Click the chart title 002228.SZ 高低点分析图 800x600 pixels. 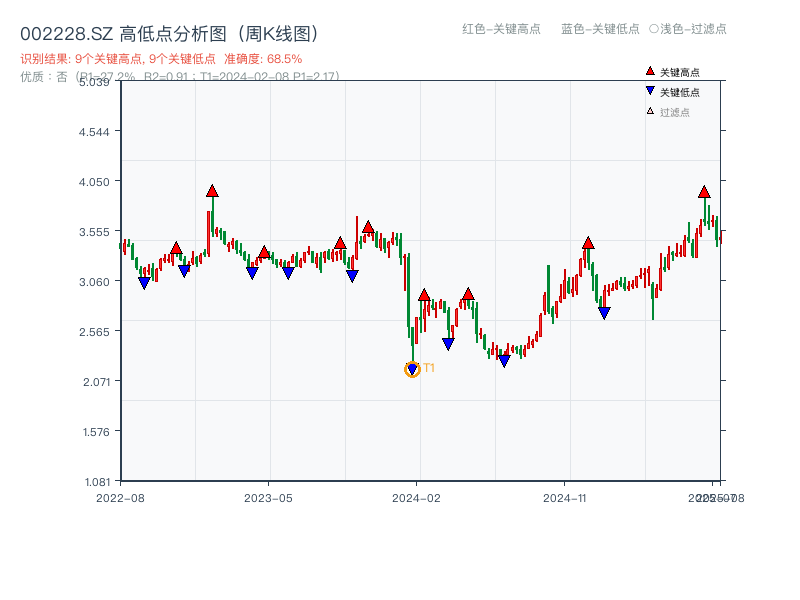[x=169, y=34]
